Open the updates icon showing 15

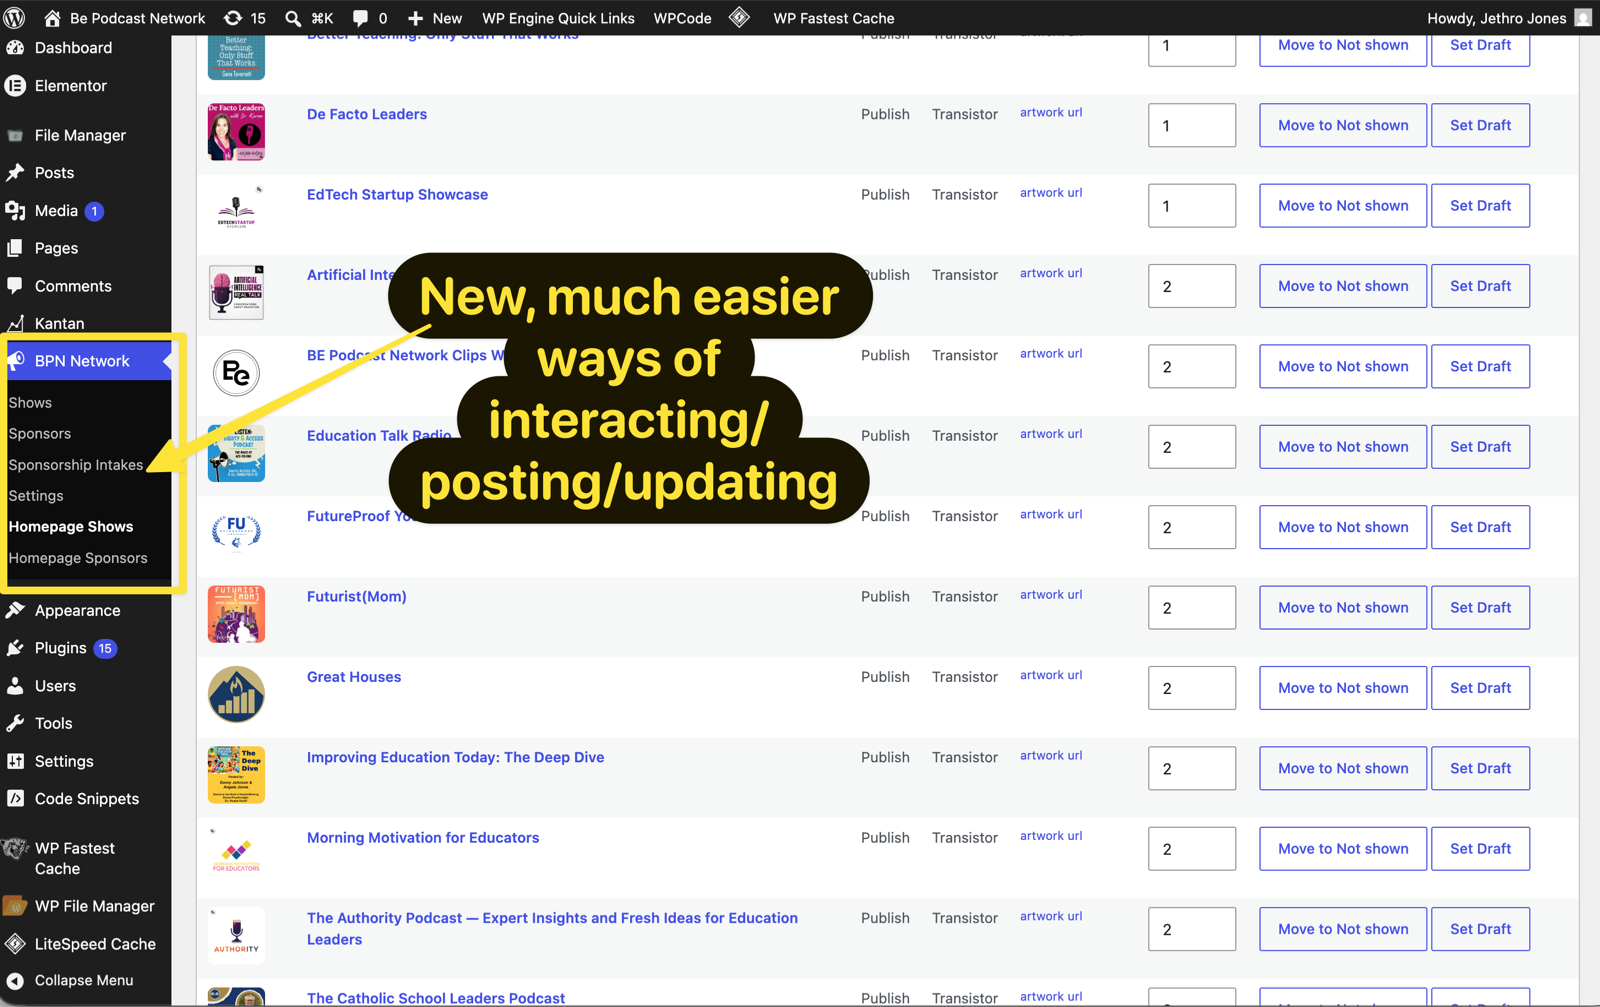click(232, 18)
